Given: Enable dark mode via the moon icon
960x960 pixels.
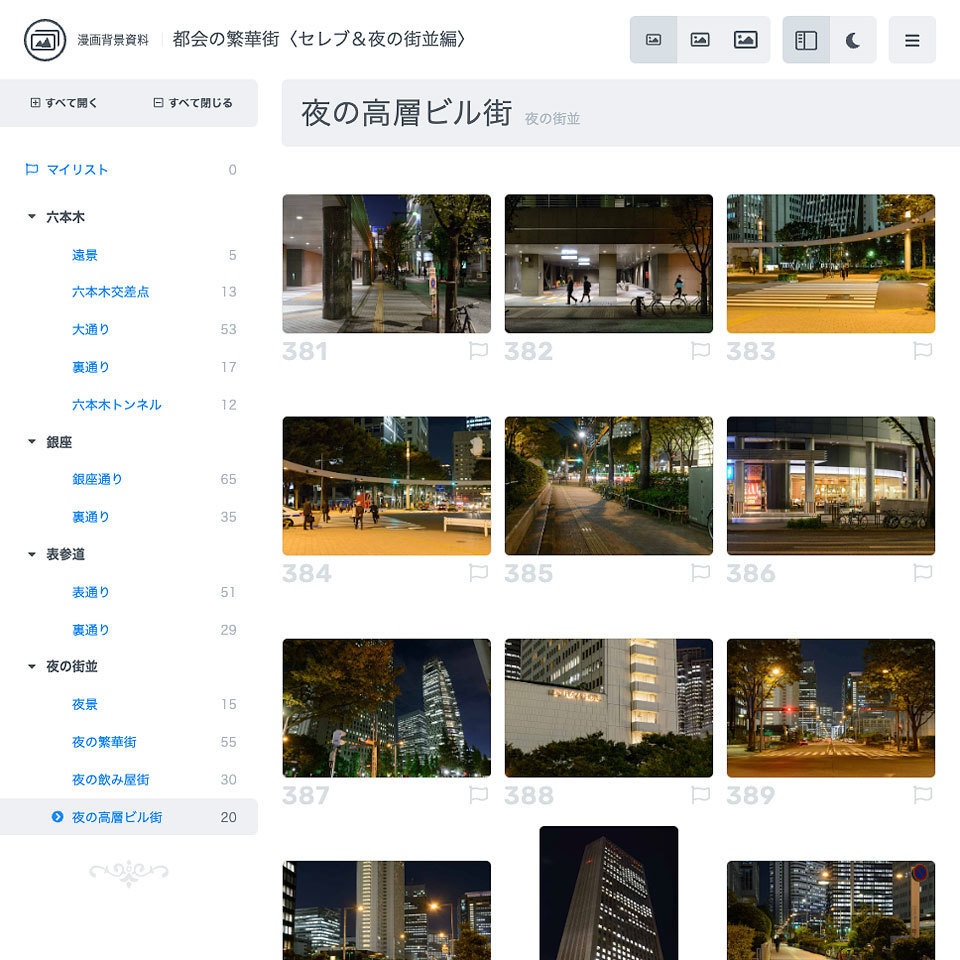Looking at the screenshot, I should [851, 39].
